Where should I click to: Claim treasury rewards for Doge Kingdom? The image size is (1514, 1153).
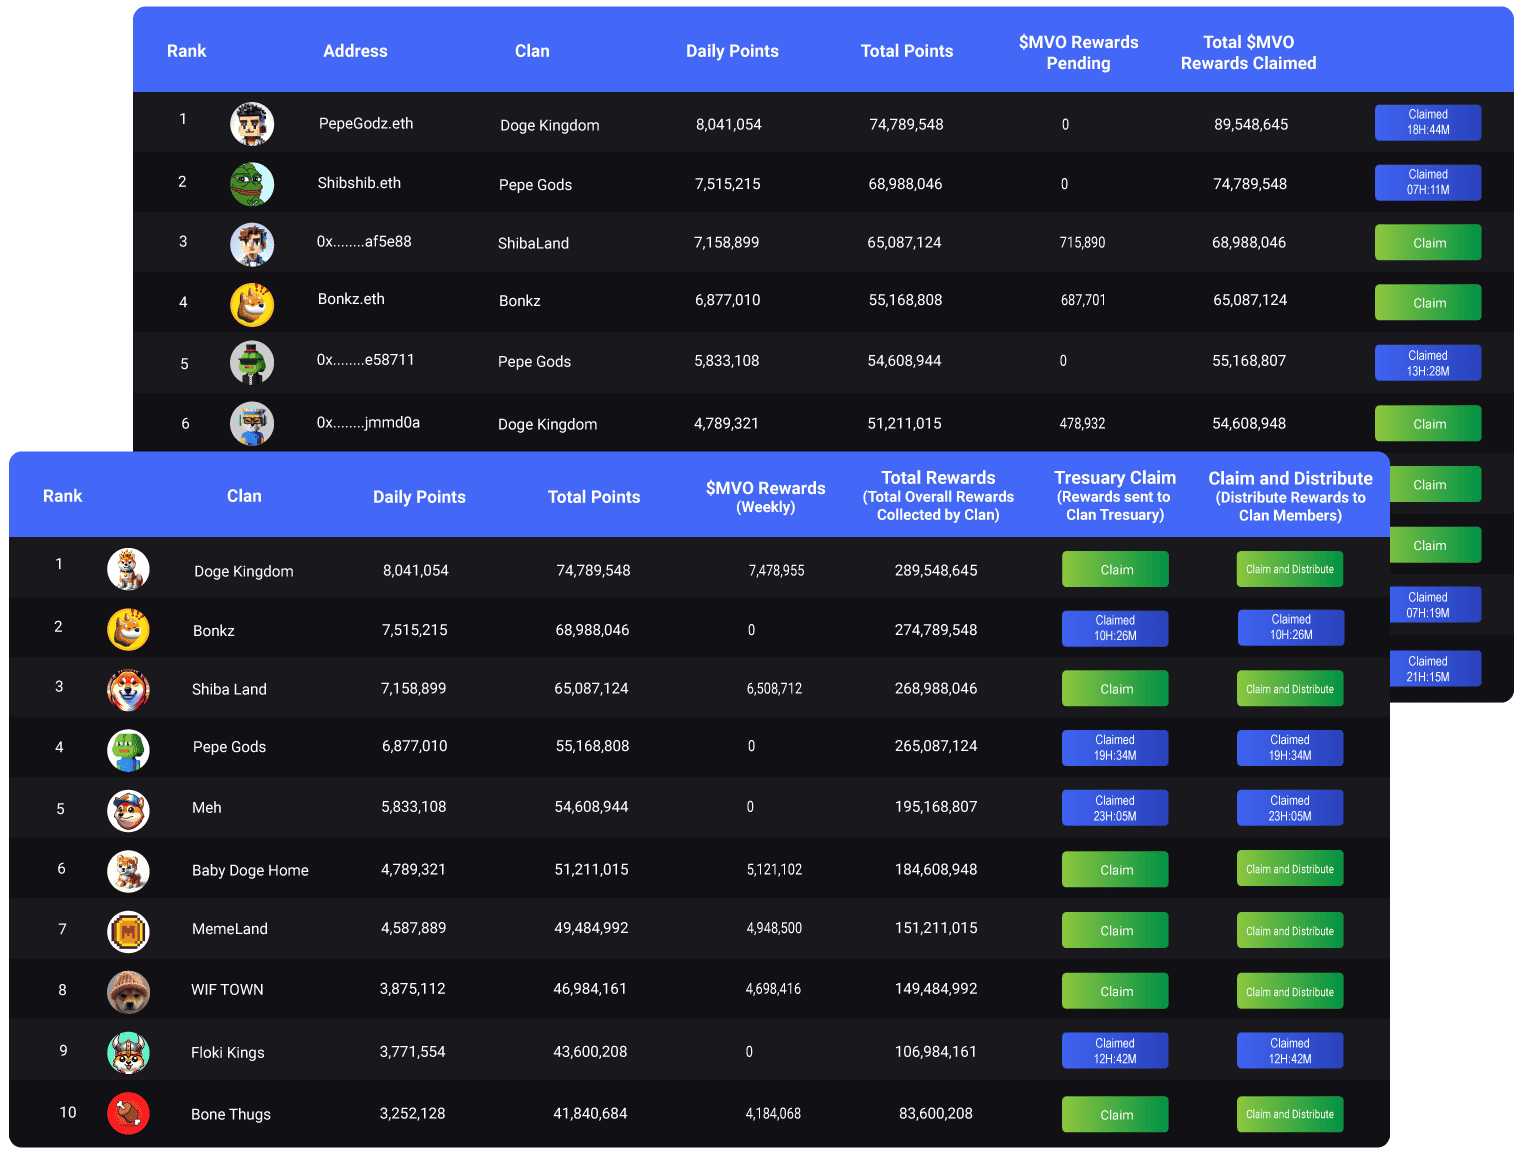point(1115,569)
